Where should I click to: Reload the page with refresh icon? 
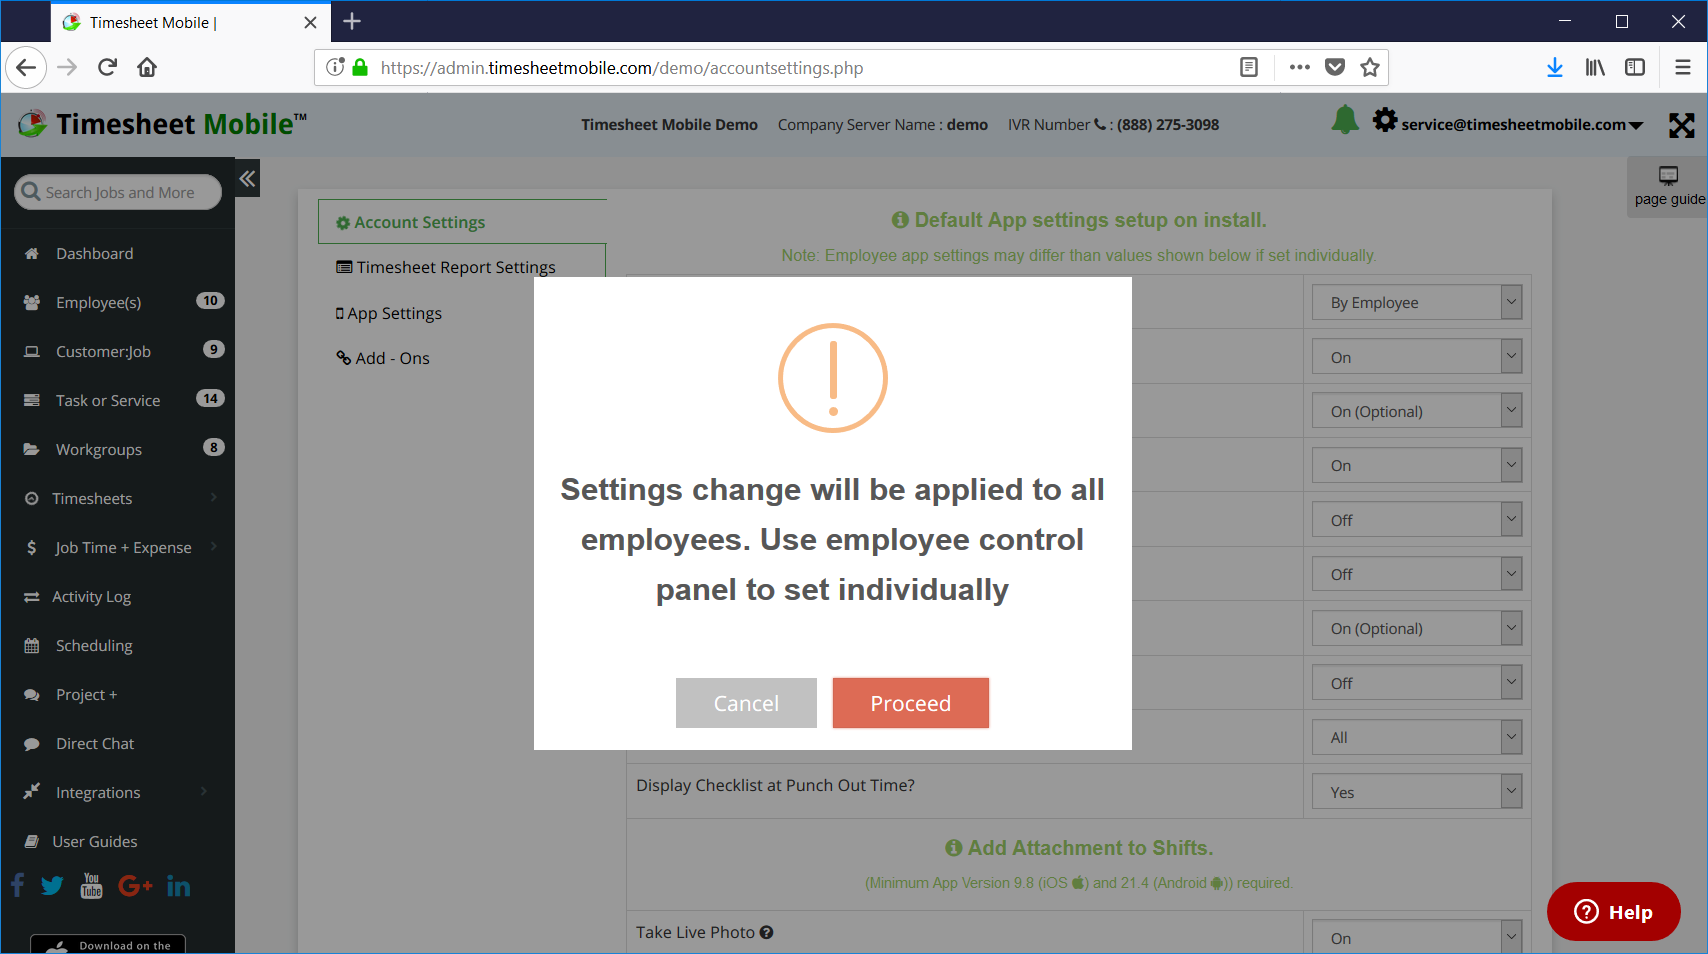108,67
